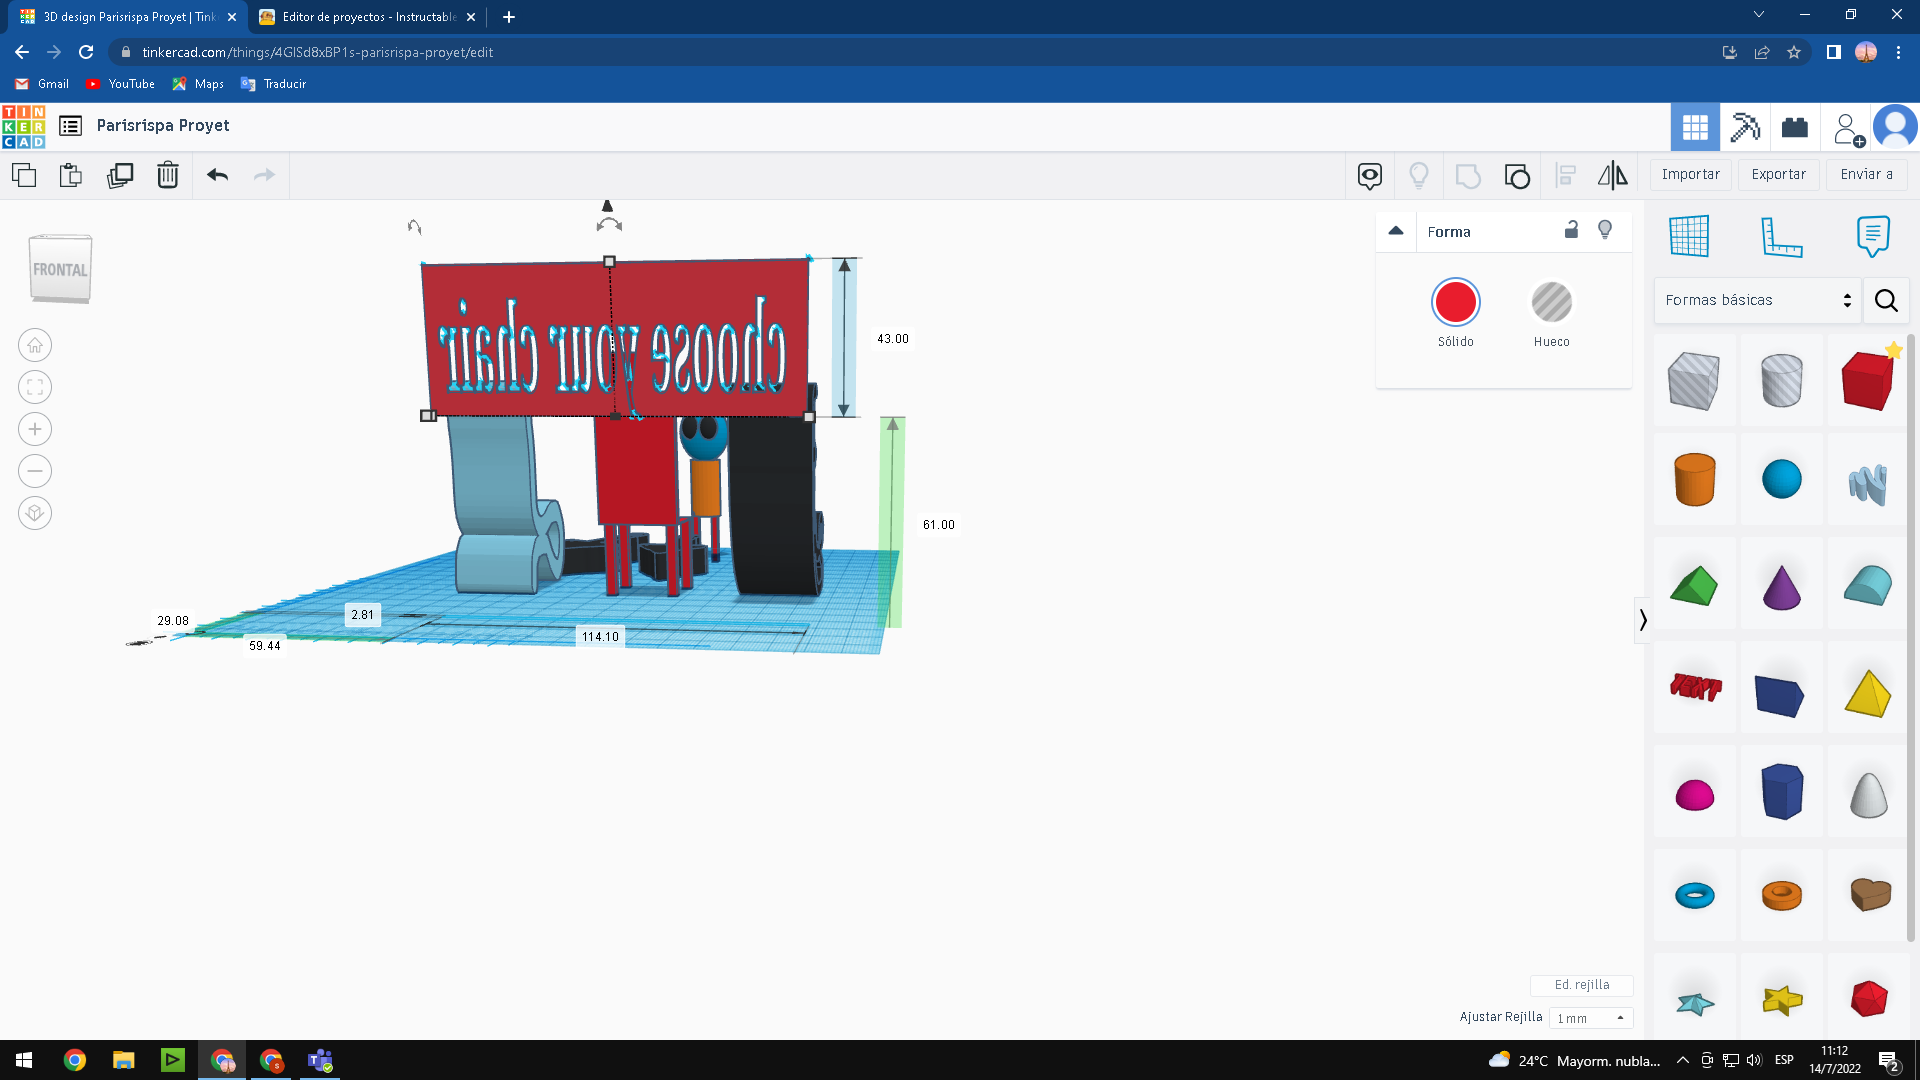The width and height of the screenshot is (1920, 1080).
Task: Open the Workplane tool
Action: (1689, 237)
